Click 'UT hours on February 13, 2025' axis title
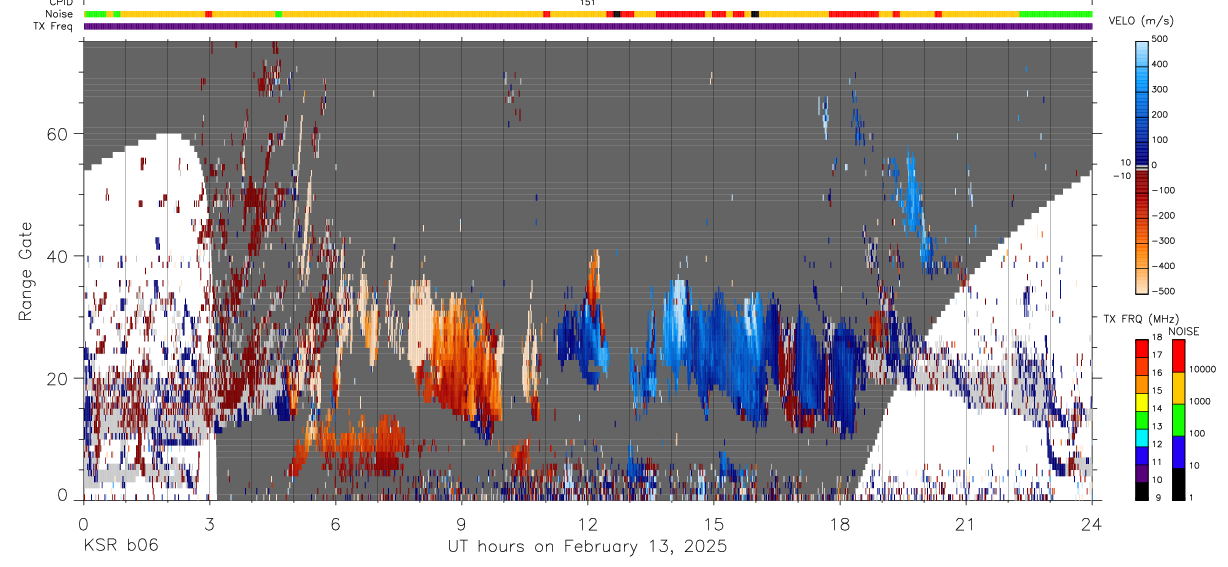1228x567 pixels. tap(588, 547)
